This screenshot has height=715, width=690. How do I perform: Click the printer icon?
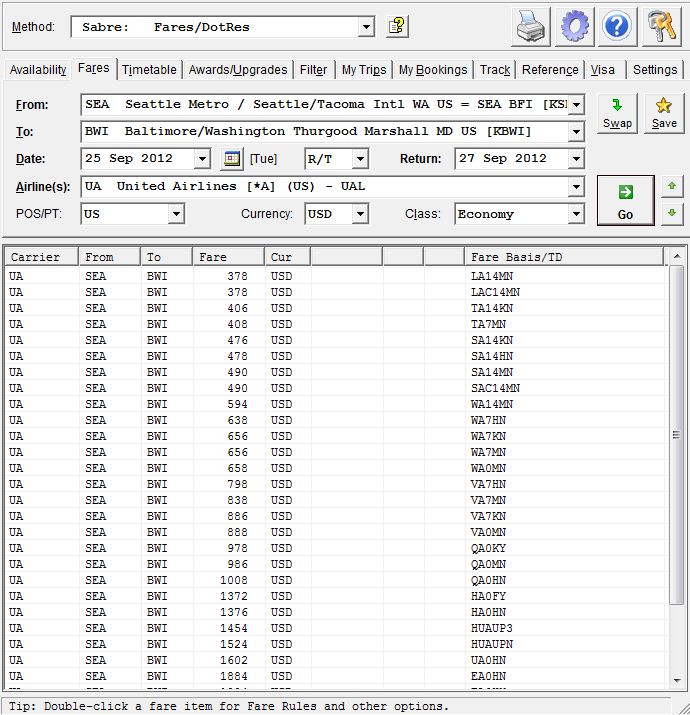pos(530,27)
